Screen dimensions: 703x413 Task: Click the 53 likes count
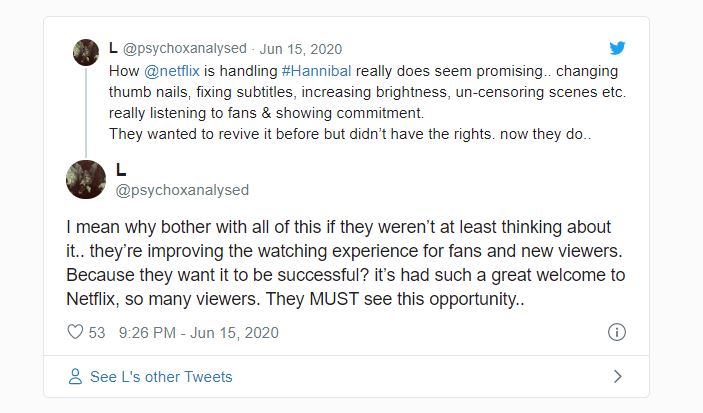(96, 332)
